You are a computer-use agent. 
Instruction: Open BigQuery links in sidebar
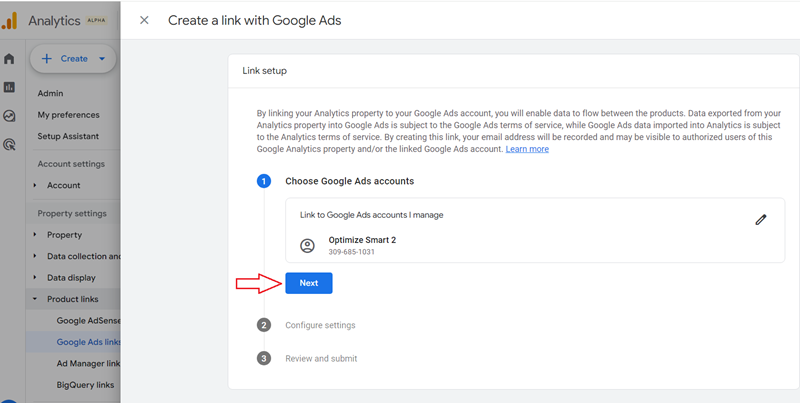click(x=85, y=385)
